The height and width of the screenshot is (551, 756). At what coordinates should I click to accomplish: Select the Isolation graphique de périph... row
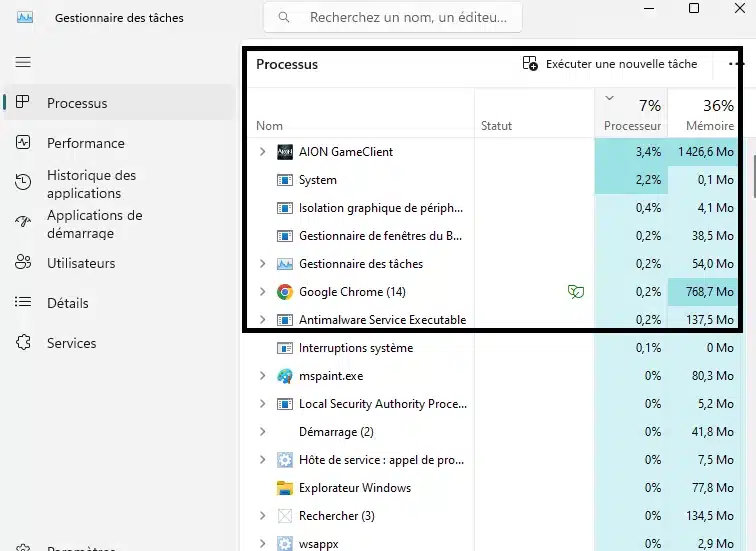[492, 208]
